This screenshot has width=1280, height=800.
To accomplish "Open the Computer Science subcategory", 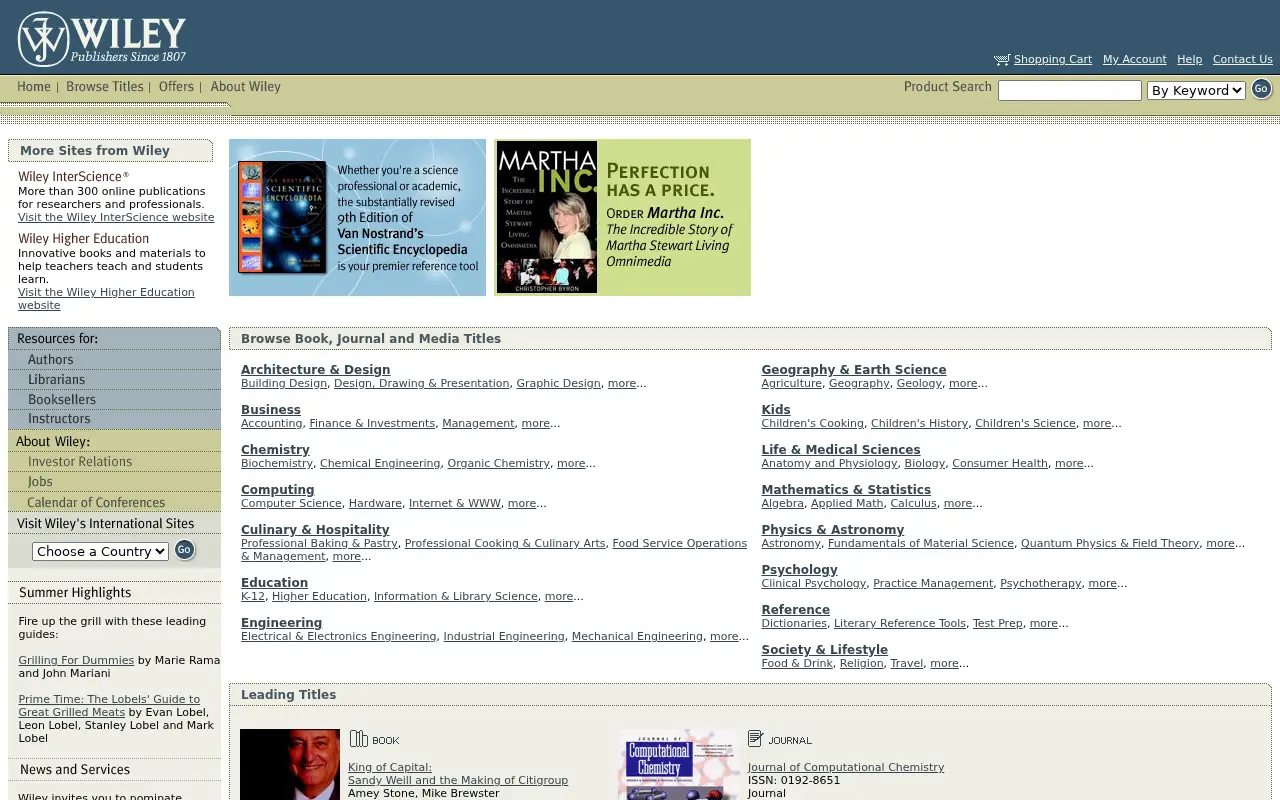I will 291,503.
